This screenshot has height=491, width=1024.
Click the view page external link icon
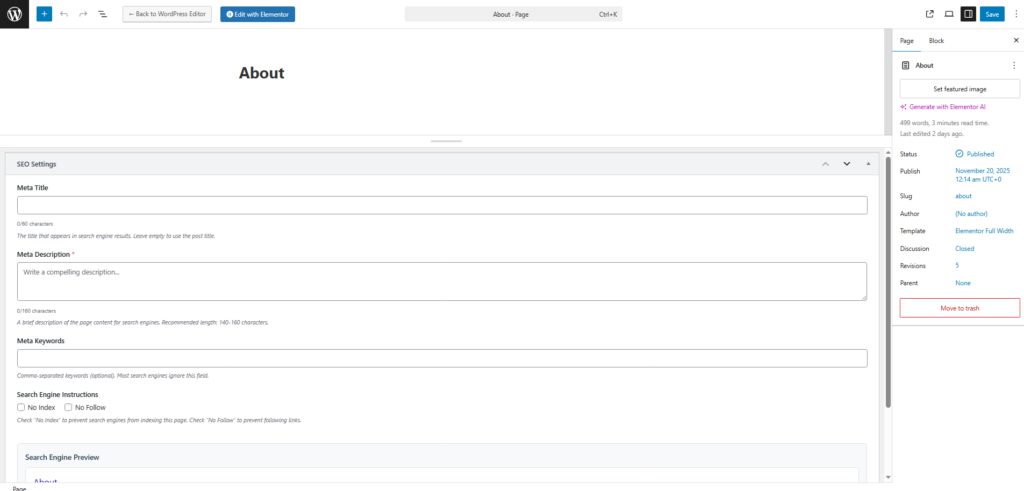930,14
